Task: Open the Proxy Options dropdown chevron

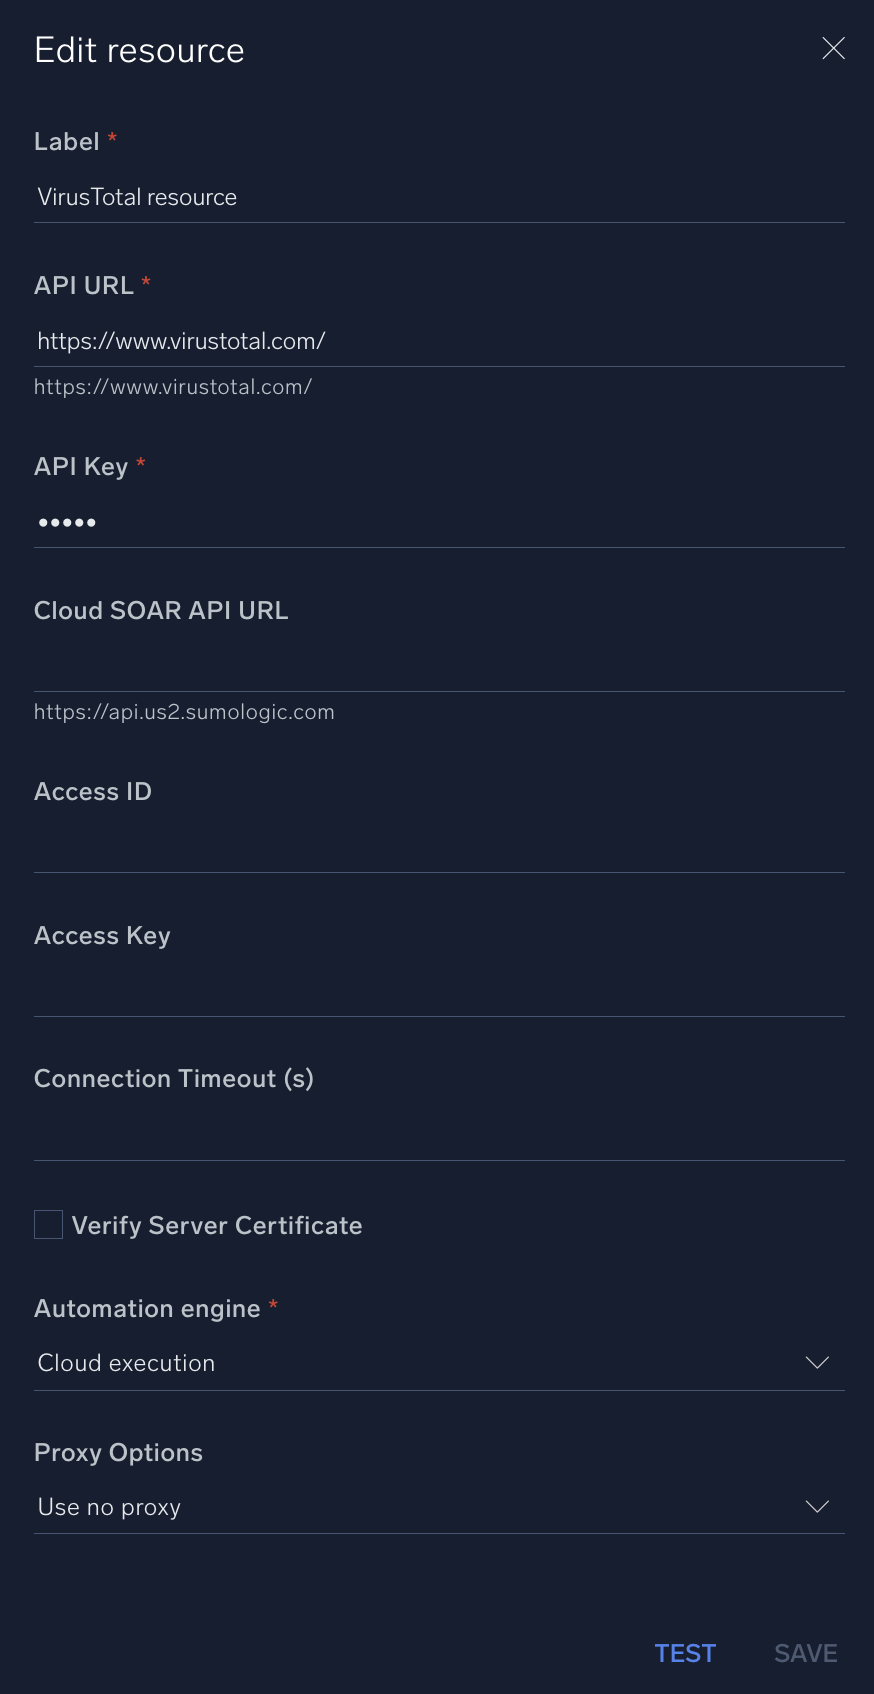Action: tap(817, 1506)
